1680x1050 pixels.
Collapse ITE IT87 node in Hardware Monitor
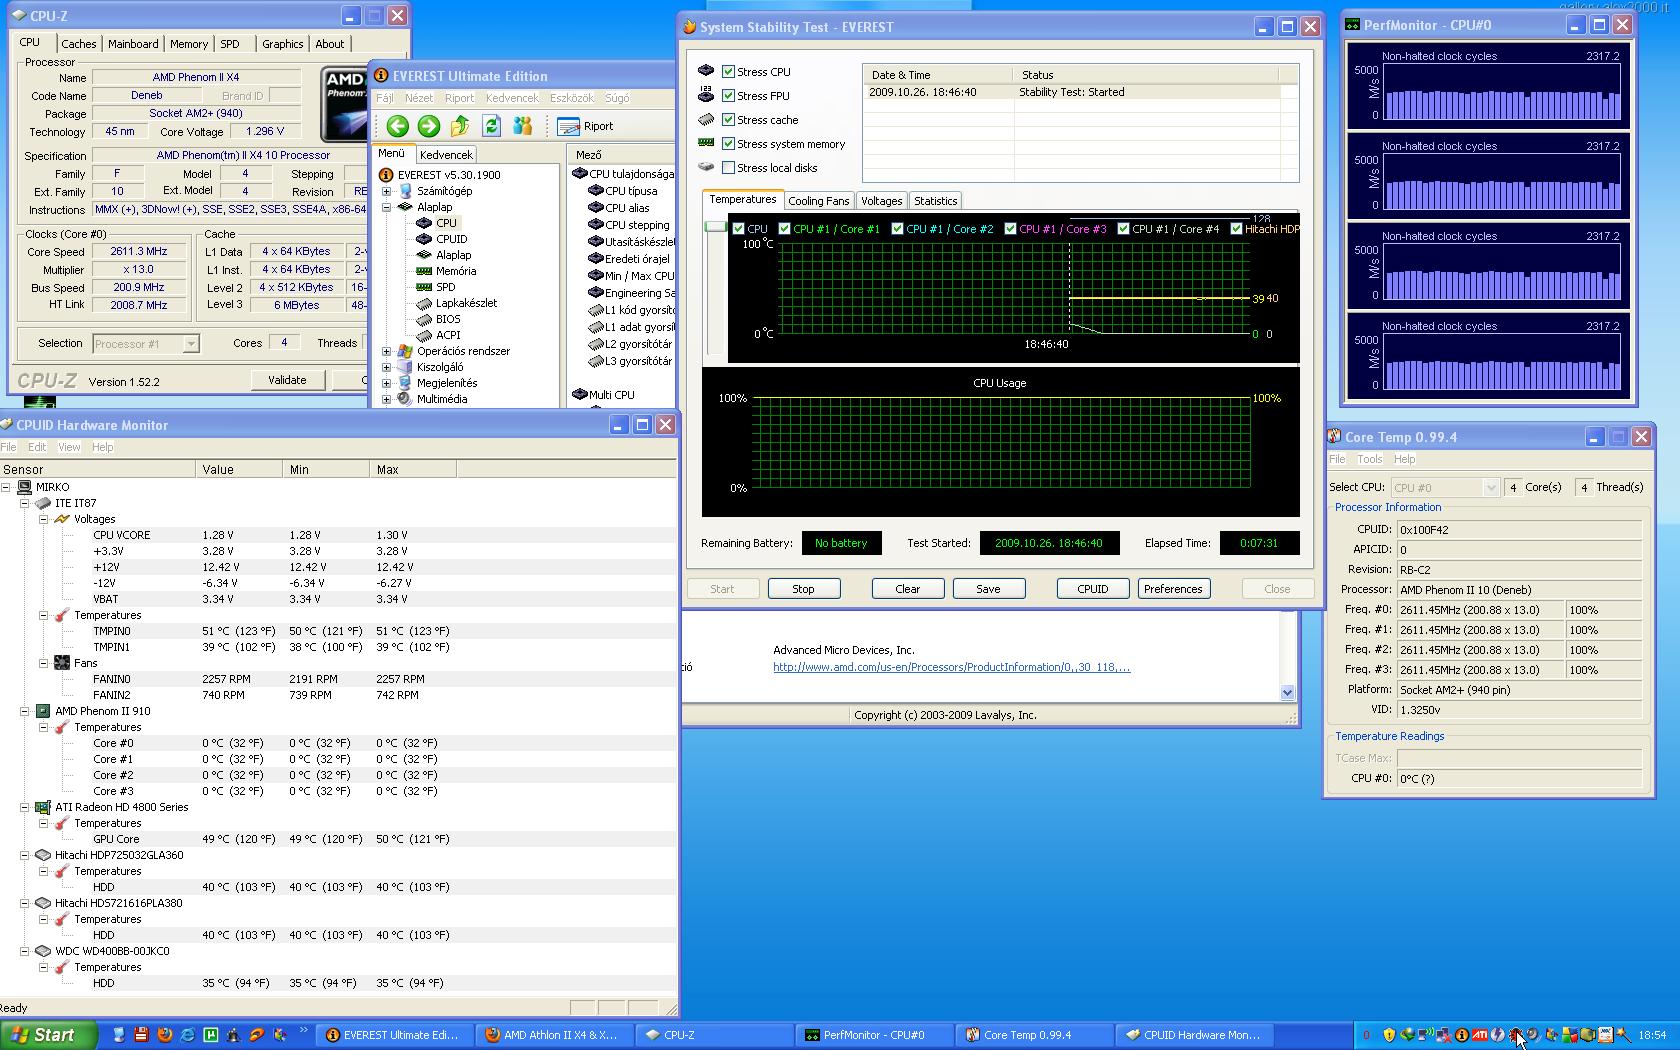click(x=25, y=503)
